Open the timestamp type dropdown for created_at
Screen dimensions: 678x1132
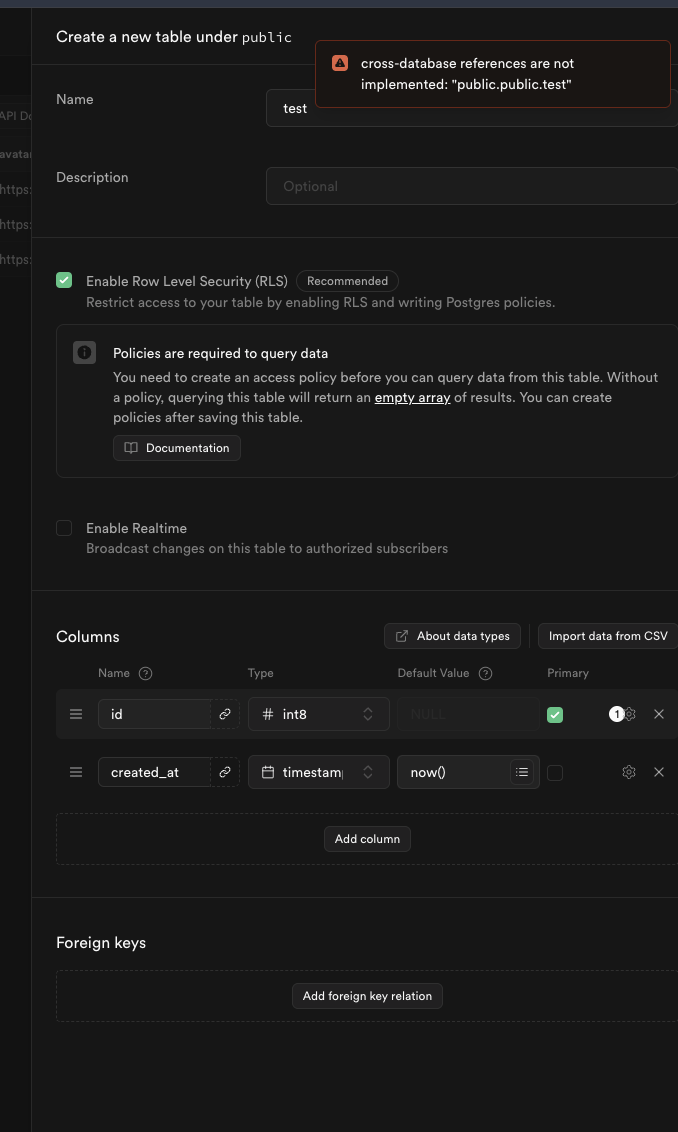click(318, 772)
